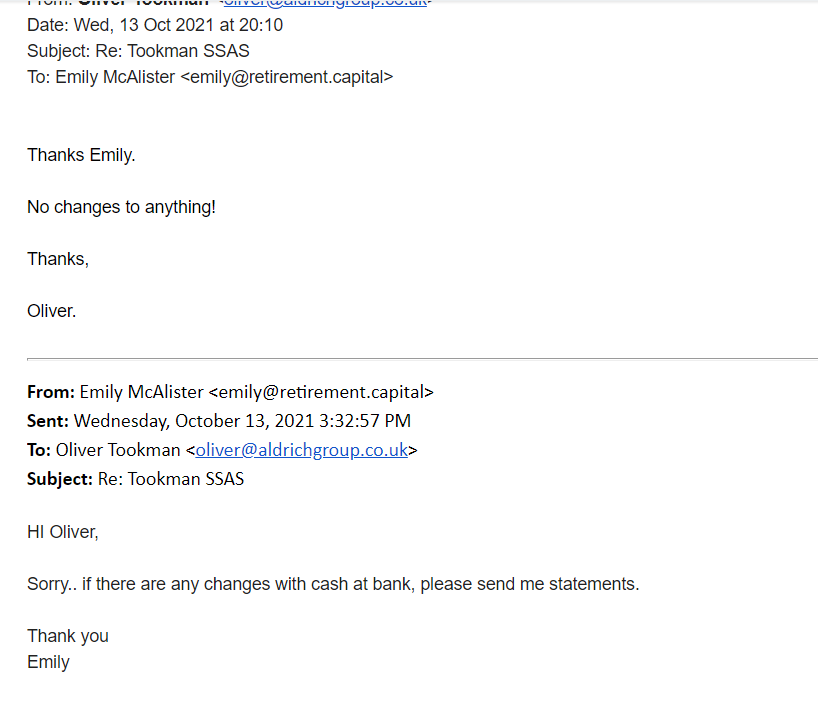Click the timestamp Wednesday, October 13, 2021 3:32:57 PM
This screenshot has width=818, height=701.
[243, 421]
